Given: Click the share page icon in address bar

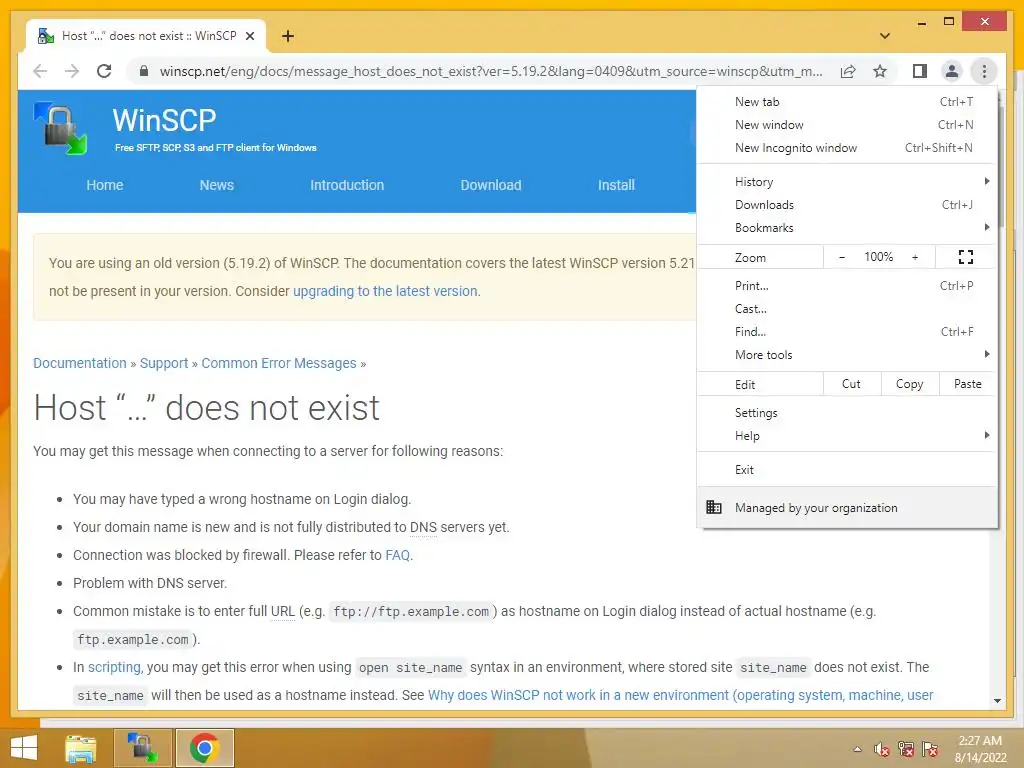Looking at the screenshot, I should tap(848, 71).
